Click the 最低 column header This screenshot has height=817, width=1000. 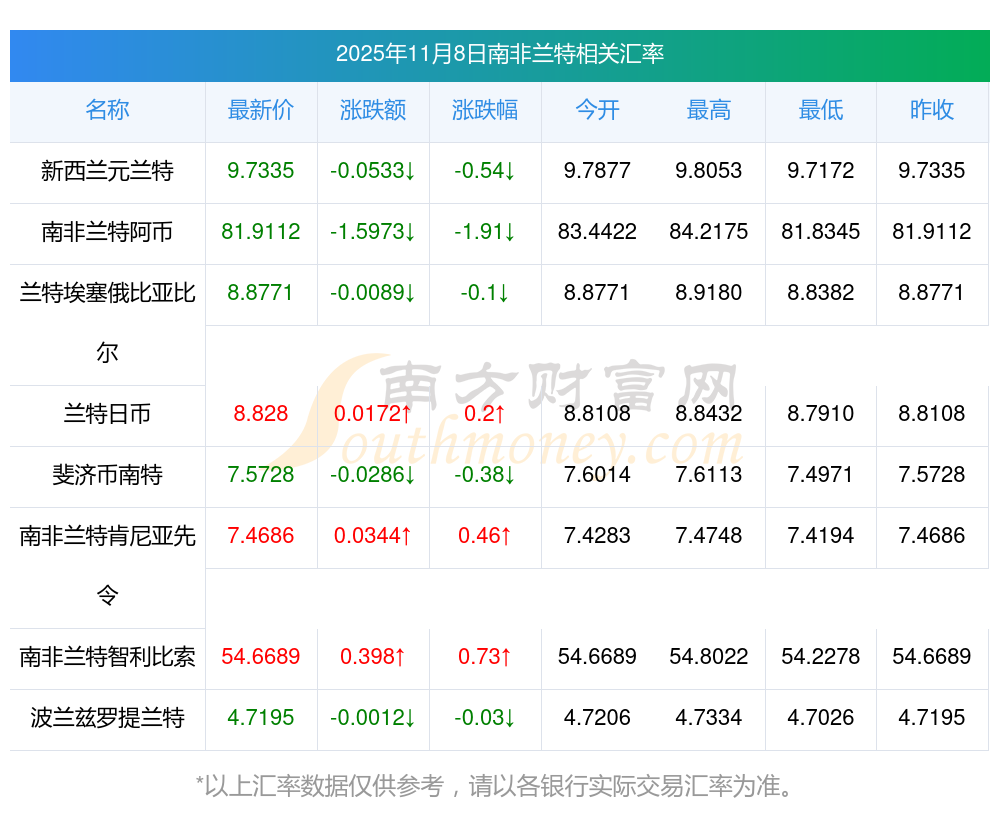pos(821,111)
